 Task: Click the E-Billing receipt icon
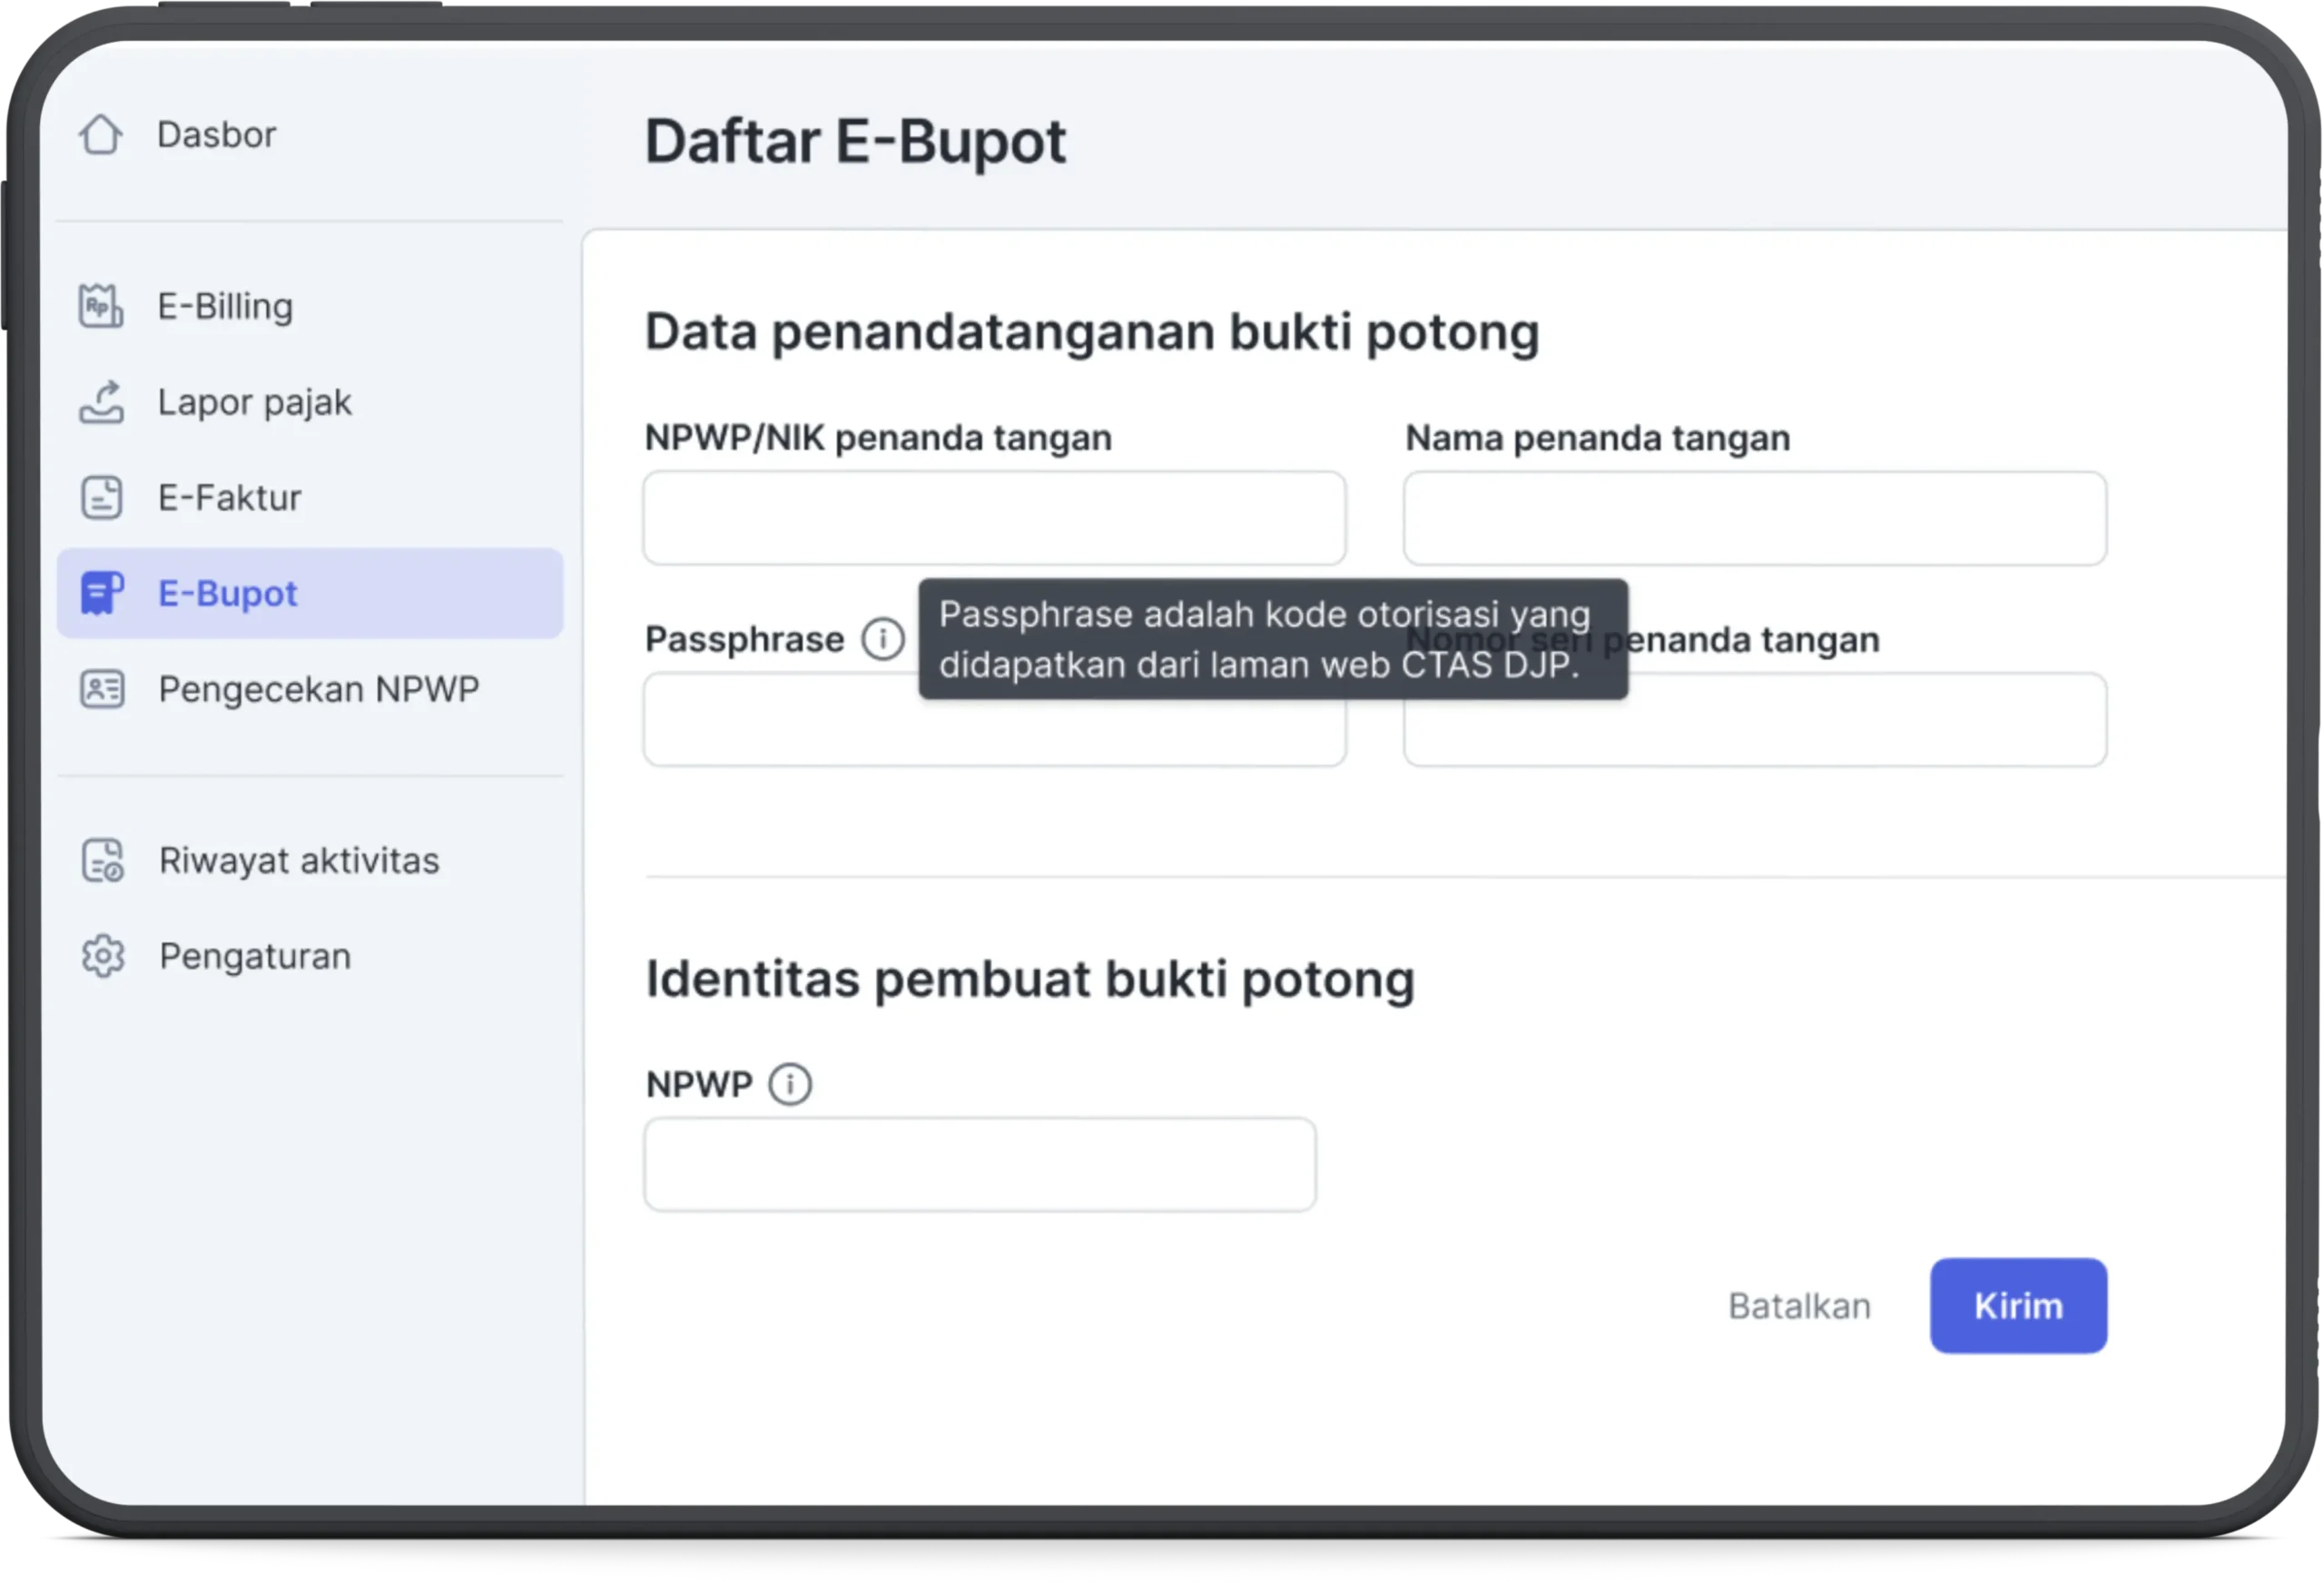click(101, 306)
